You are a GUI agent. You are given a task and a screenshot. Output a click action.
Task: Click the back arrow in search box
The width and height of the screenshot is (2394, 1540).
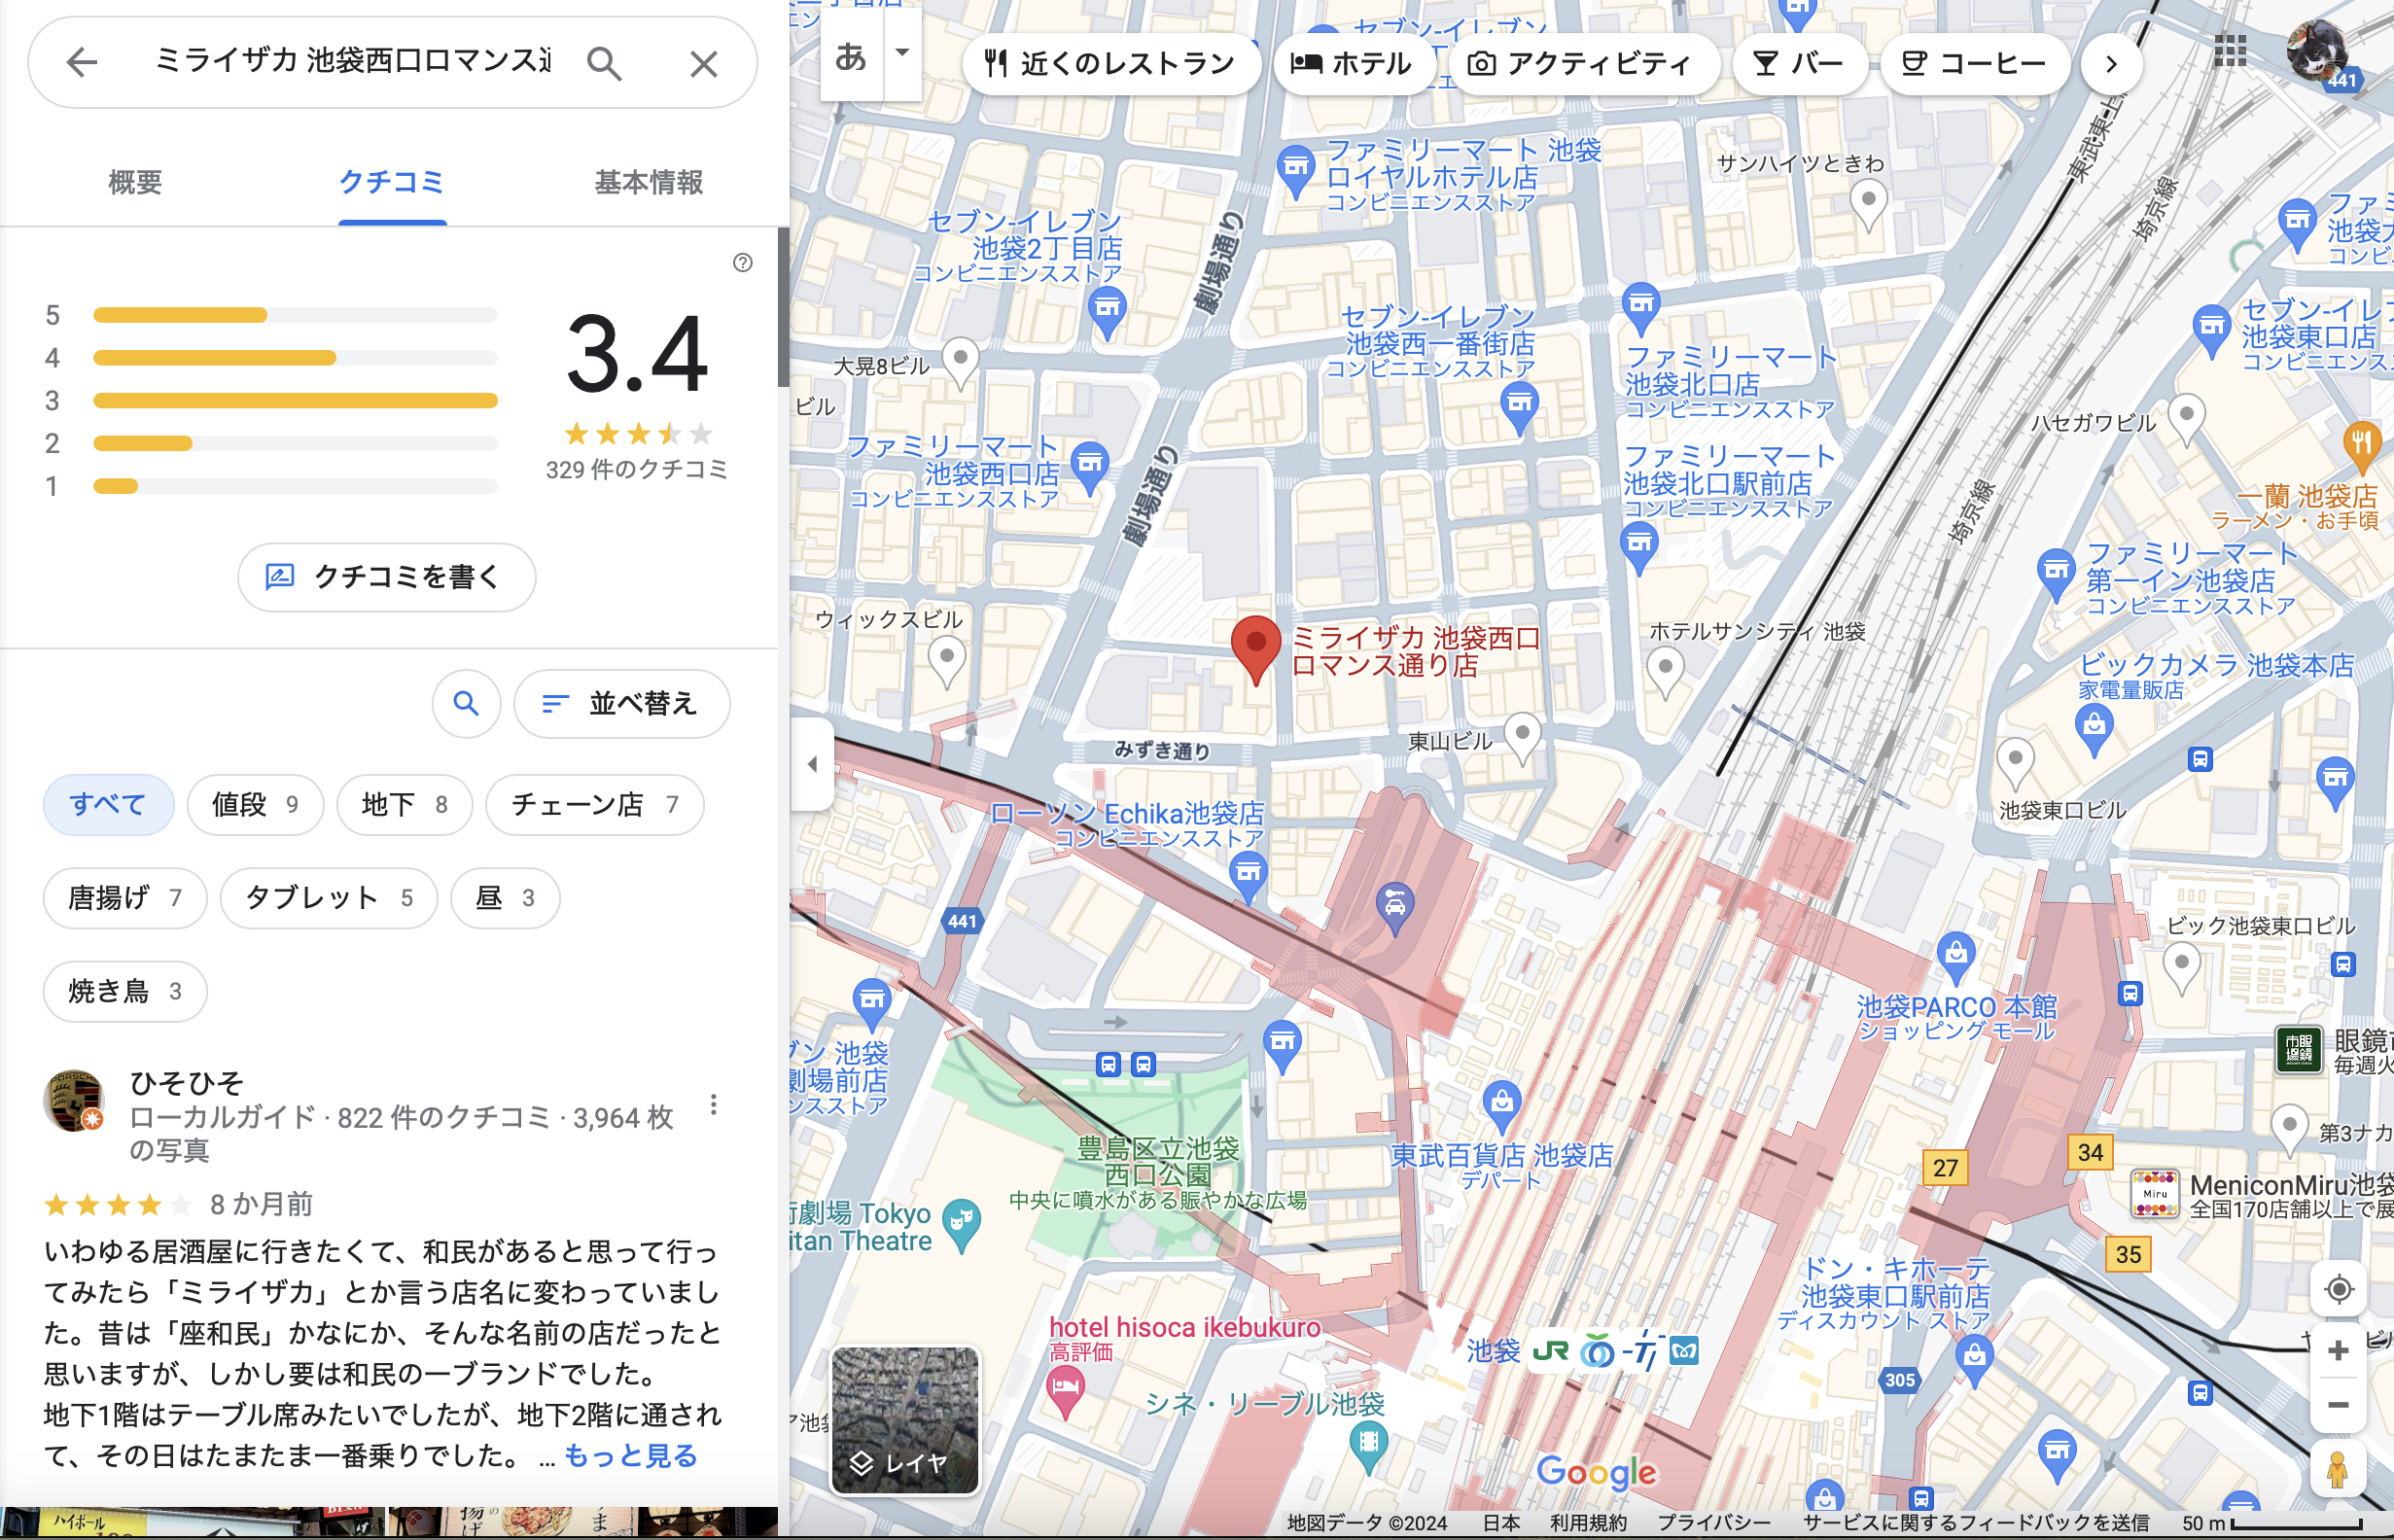[x=82, y=63]
